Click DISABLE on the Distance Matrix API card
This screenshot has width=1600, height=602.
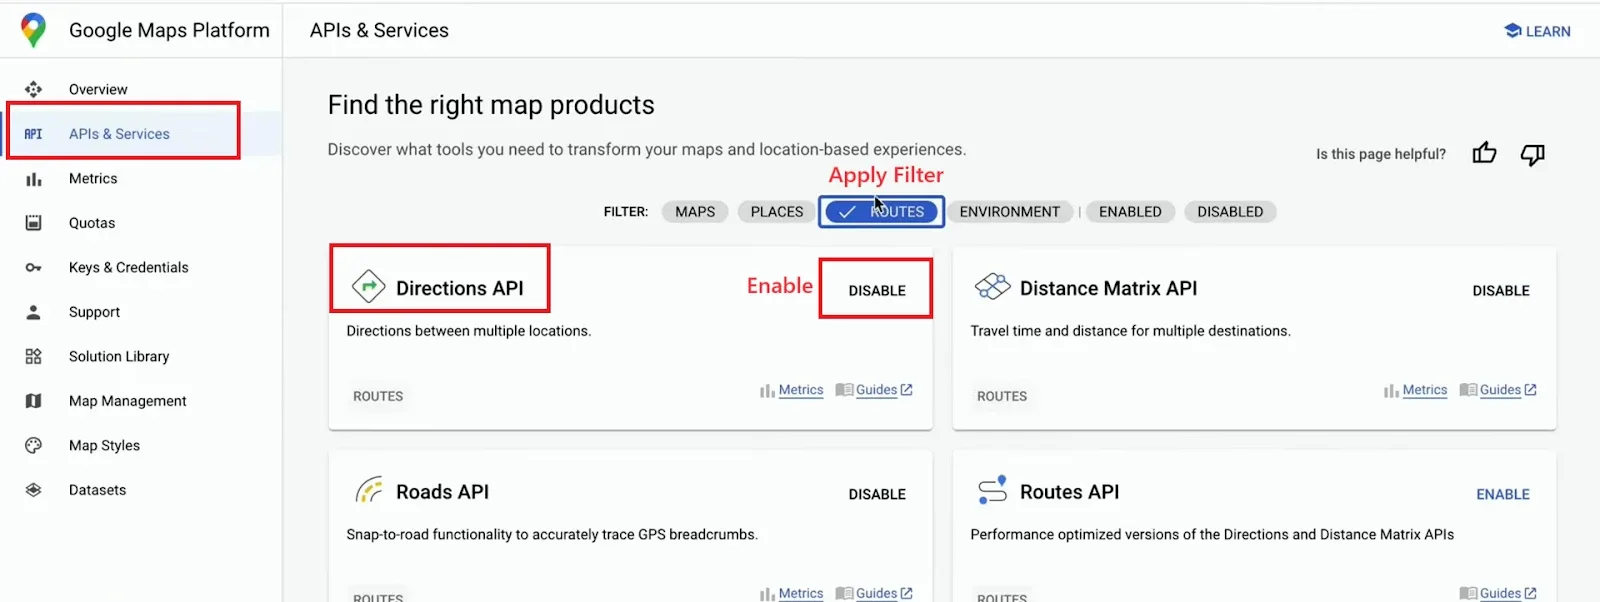(1501, 291)
